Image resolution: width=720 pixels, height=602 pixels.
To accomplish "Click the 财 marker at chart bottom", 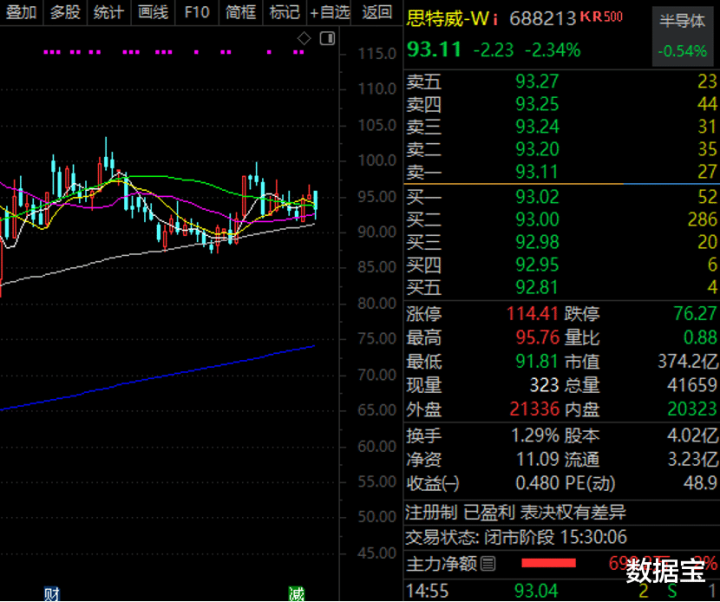I will (x=52, y=594).
